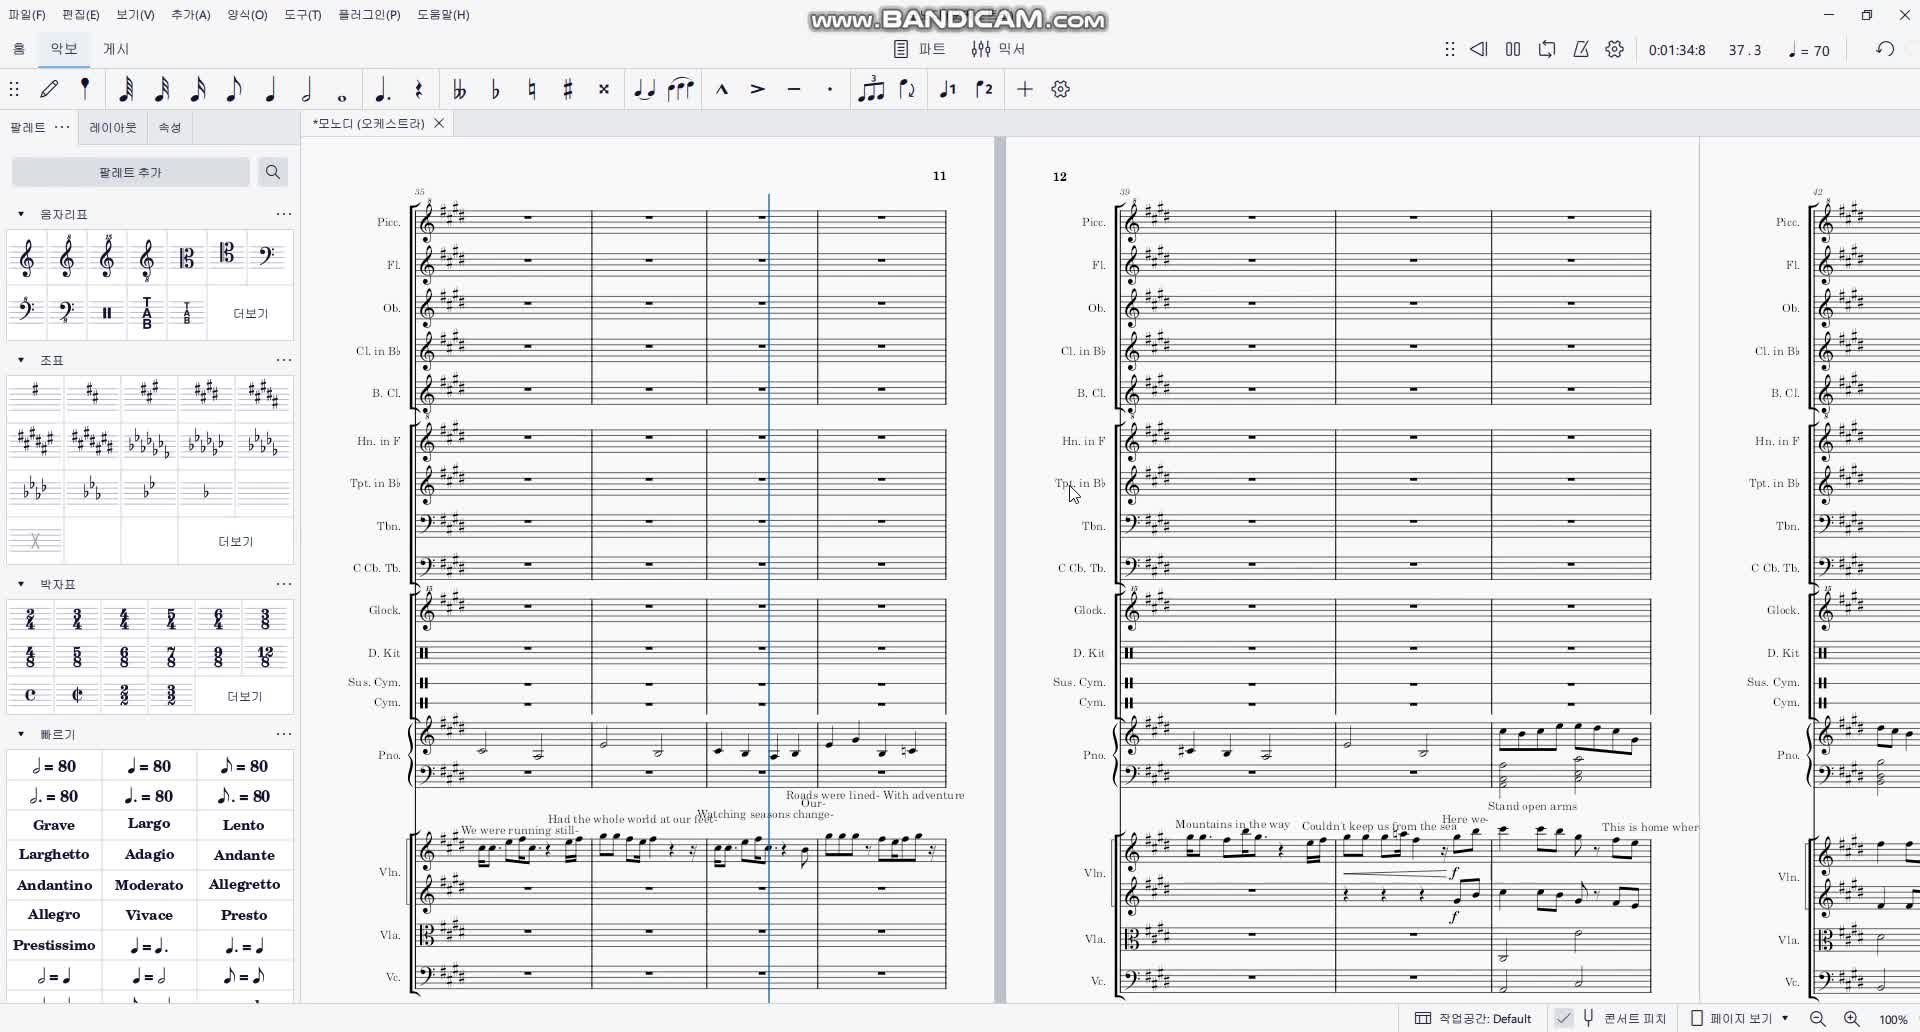Collapse the 음자리표 clef palette
The image size is (1920, 1032).
click(x=21, y=214)
